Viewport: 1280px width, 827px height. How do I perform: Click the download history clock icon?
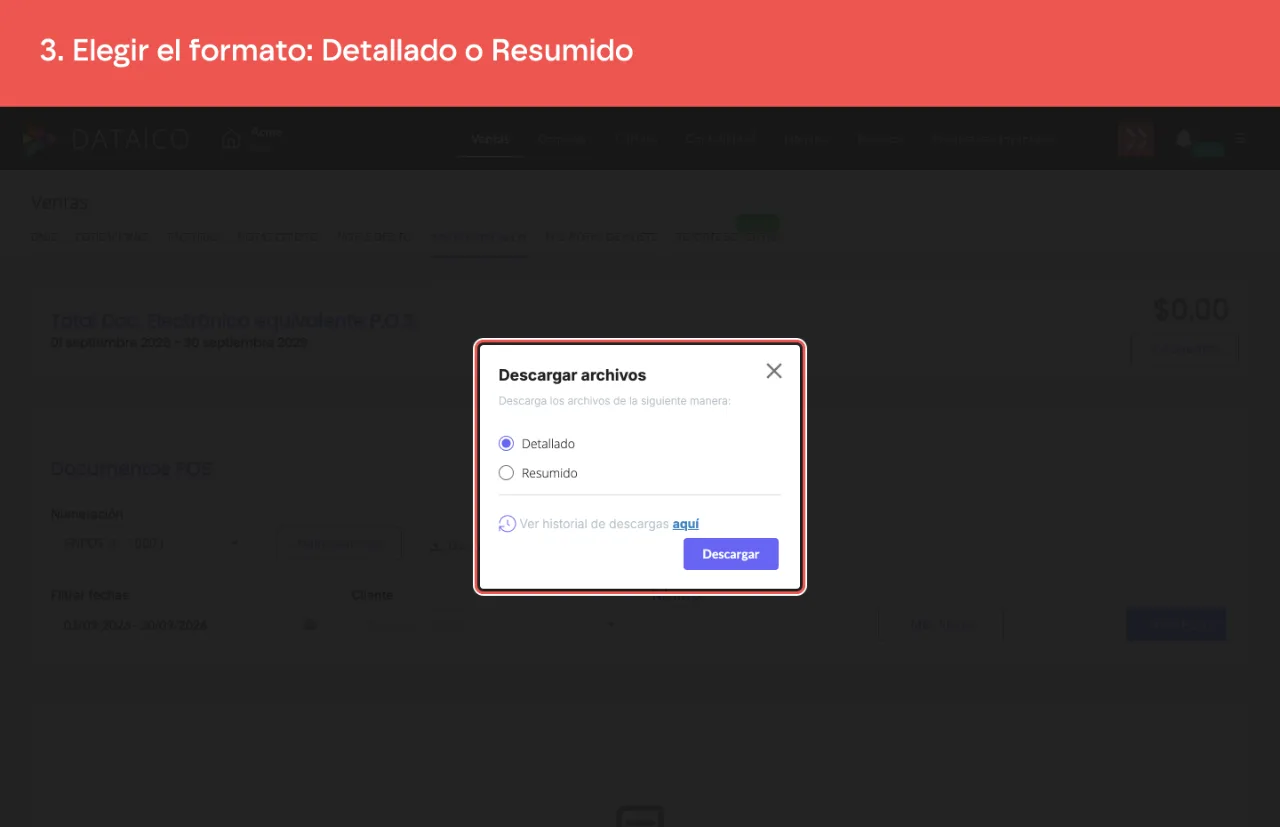tap(507, 524)
